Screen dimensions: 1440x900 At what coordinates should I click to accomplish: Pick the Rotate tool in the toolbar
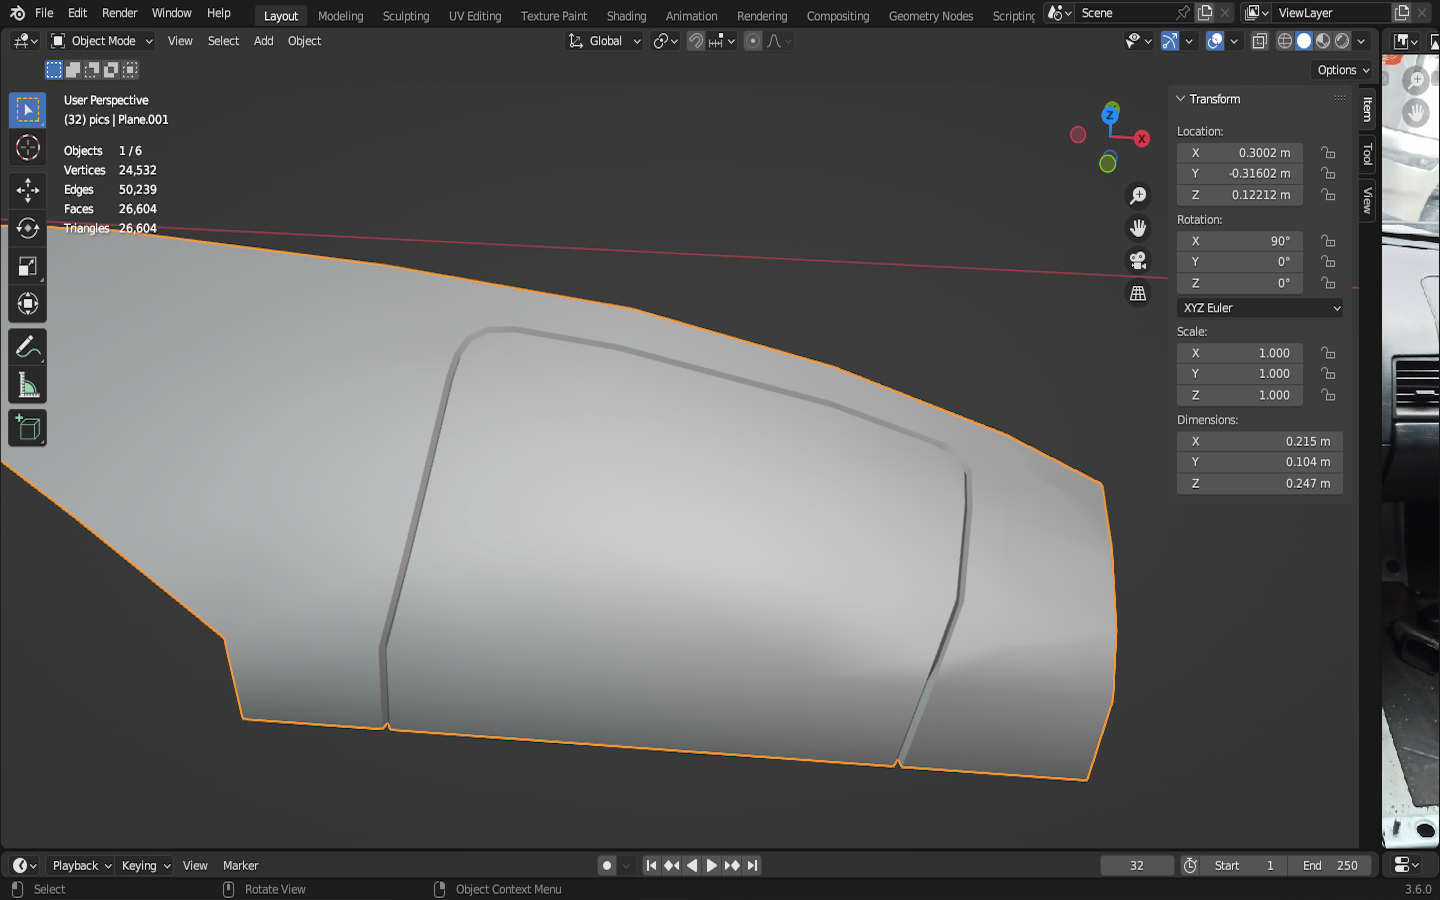(27, 228)
